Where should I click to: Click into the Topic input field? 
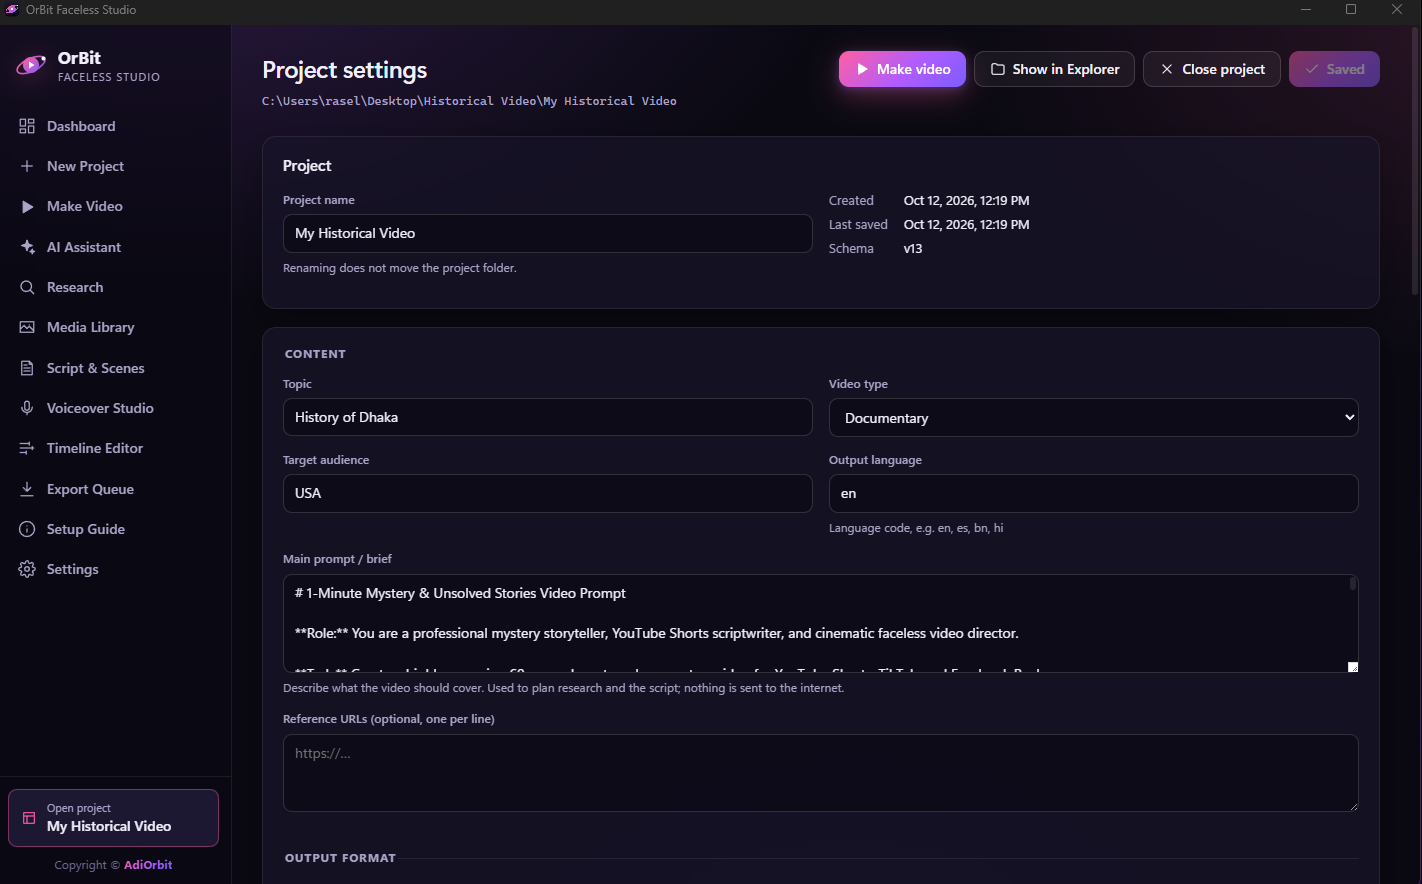click(547, 417)
